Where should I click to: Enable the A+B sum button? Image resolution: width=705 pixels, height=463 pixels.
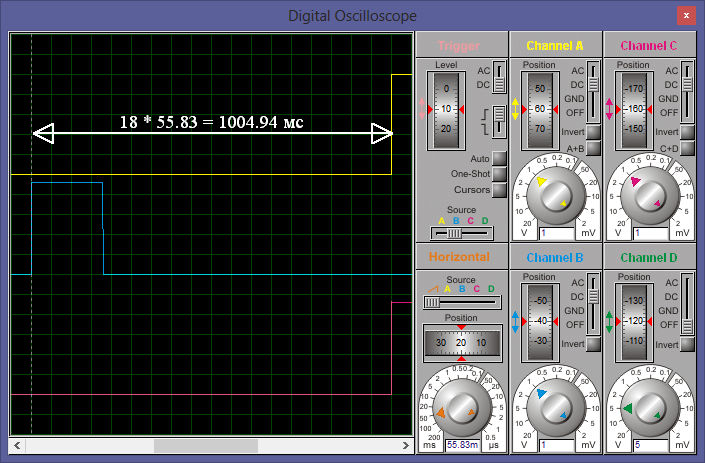point(593,148)
